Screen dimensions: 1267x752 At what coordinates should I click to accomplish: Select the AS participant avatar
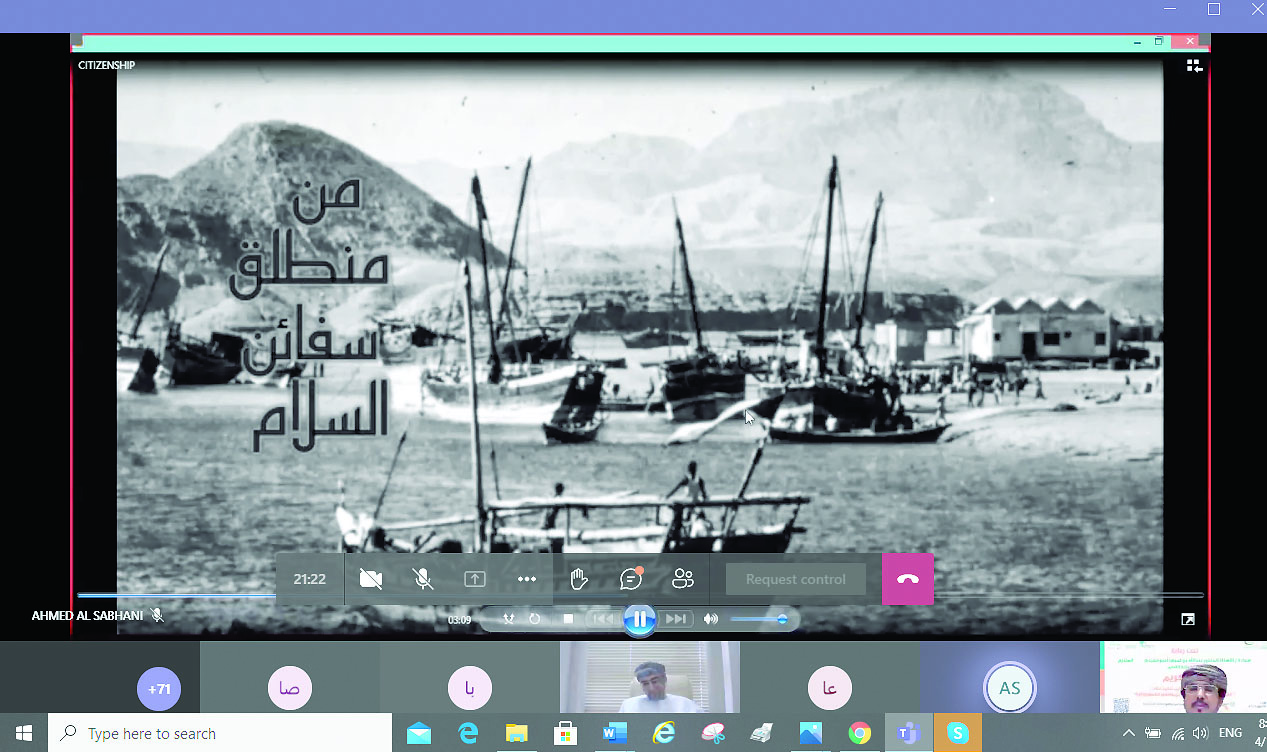(x=1009, y=689)
